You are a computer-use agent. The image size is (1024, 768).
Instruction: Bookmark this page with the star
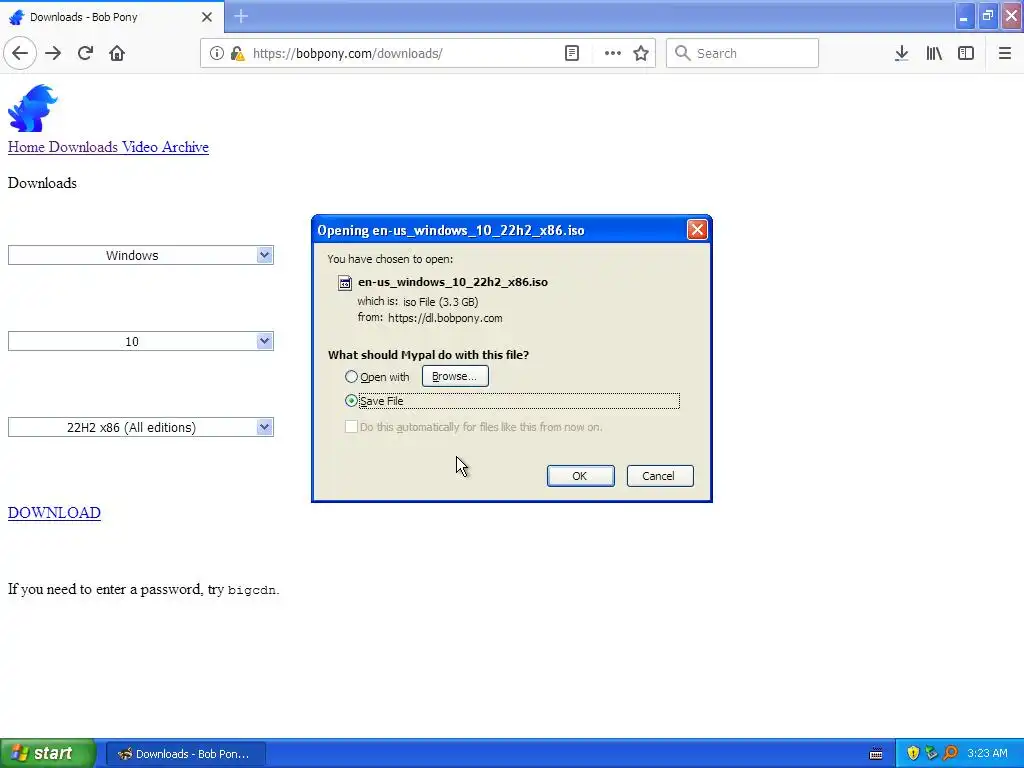pos(641,53)
